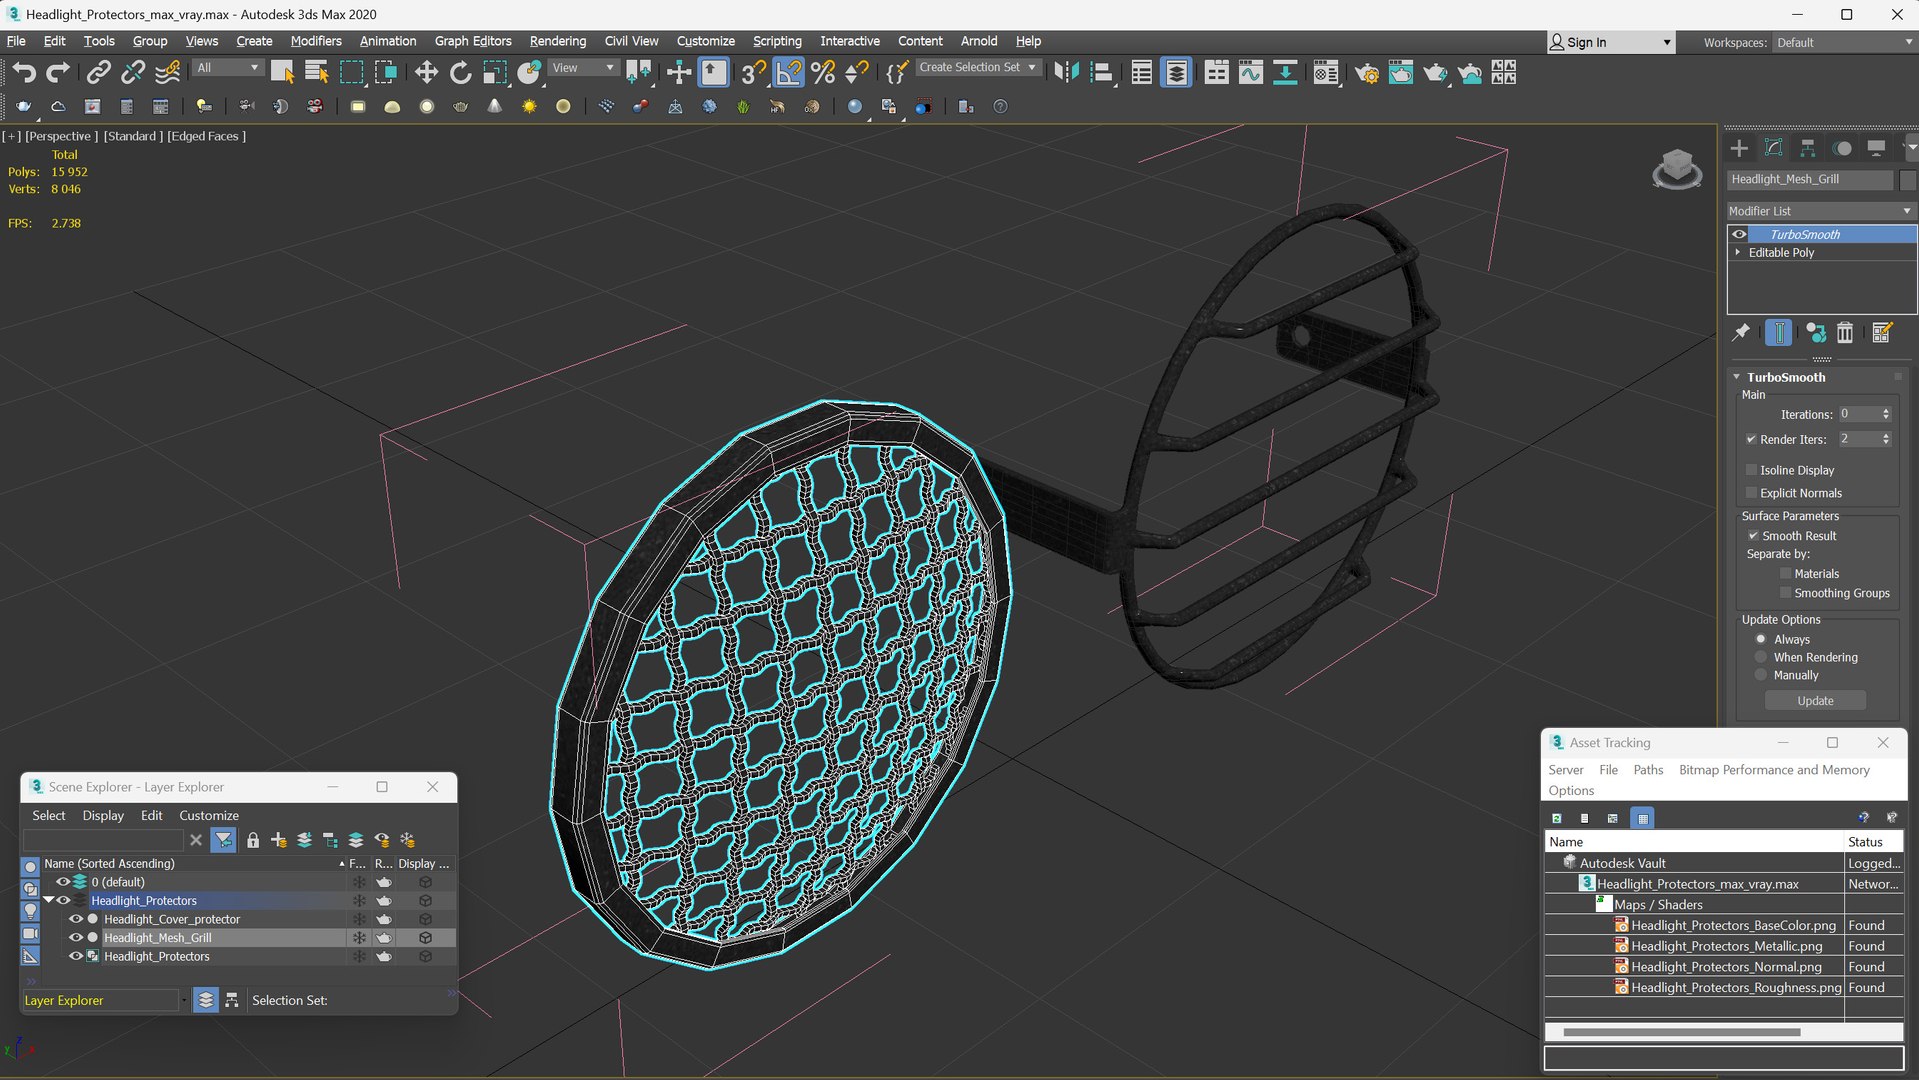Viewport: 1919px width, 1080px height.
Task: Expand the Editable Poly modifier
Action: click(x=1738, y=252)
